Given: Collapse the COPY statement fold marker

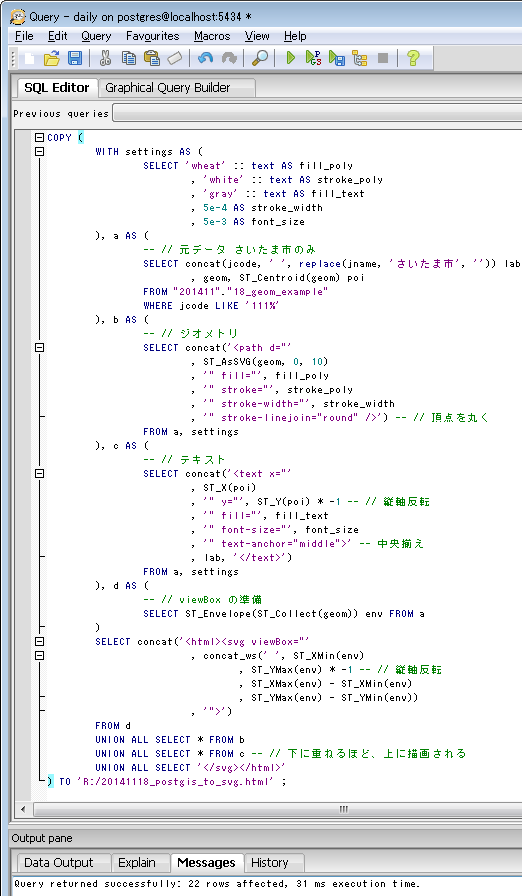Looking at the screenshot, I should [x=39, y=138].
